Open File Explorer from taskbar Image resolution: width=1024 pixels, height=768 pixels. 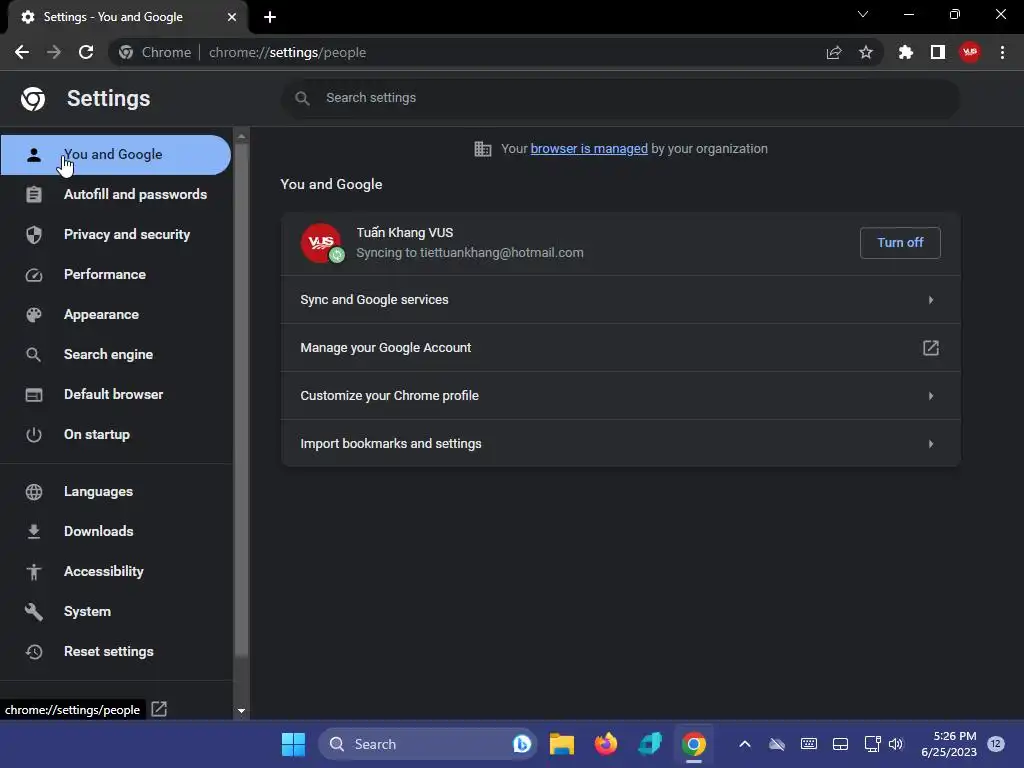562,744
